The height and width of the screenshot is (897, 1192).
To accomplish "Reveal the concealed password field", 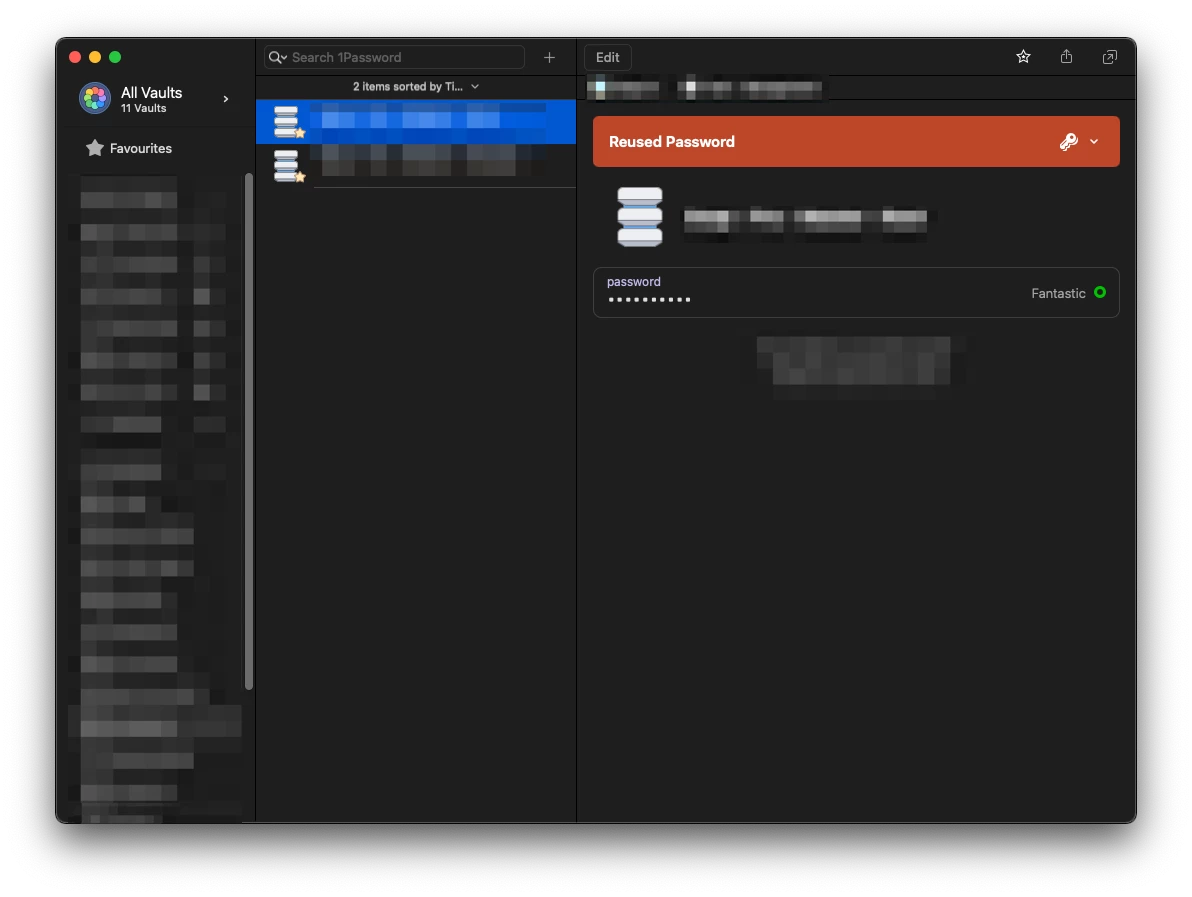I will (856, 293).
